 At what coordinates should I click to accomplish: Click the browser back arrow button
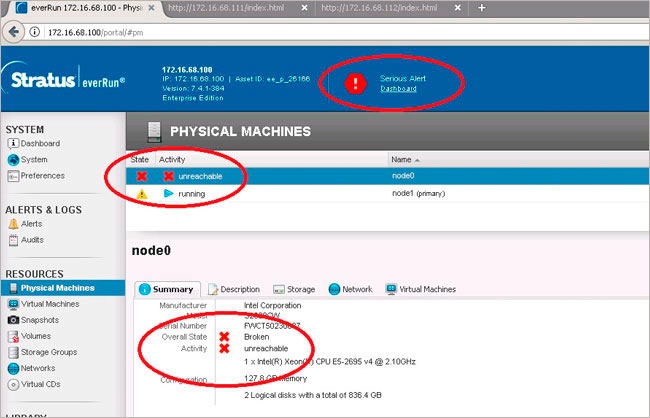pos(13,32)
